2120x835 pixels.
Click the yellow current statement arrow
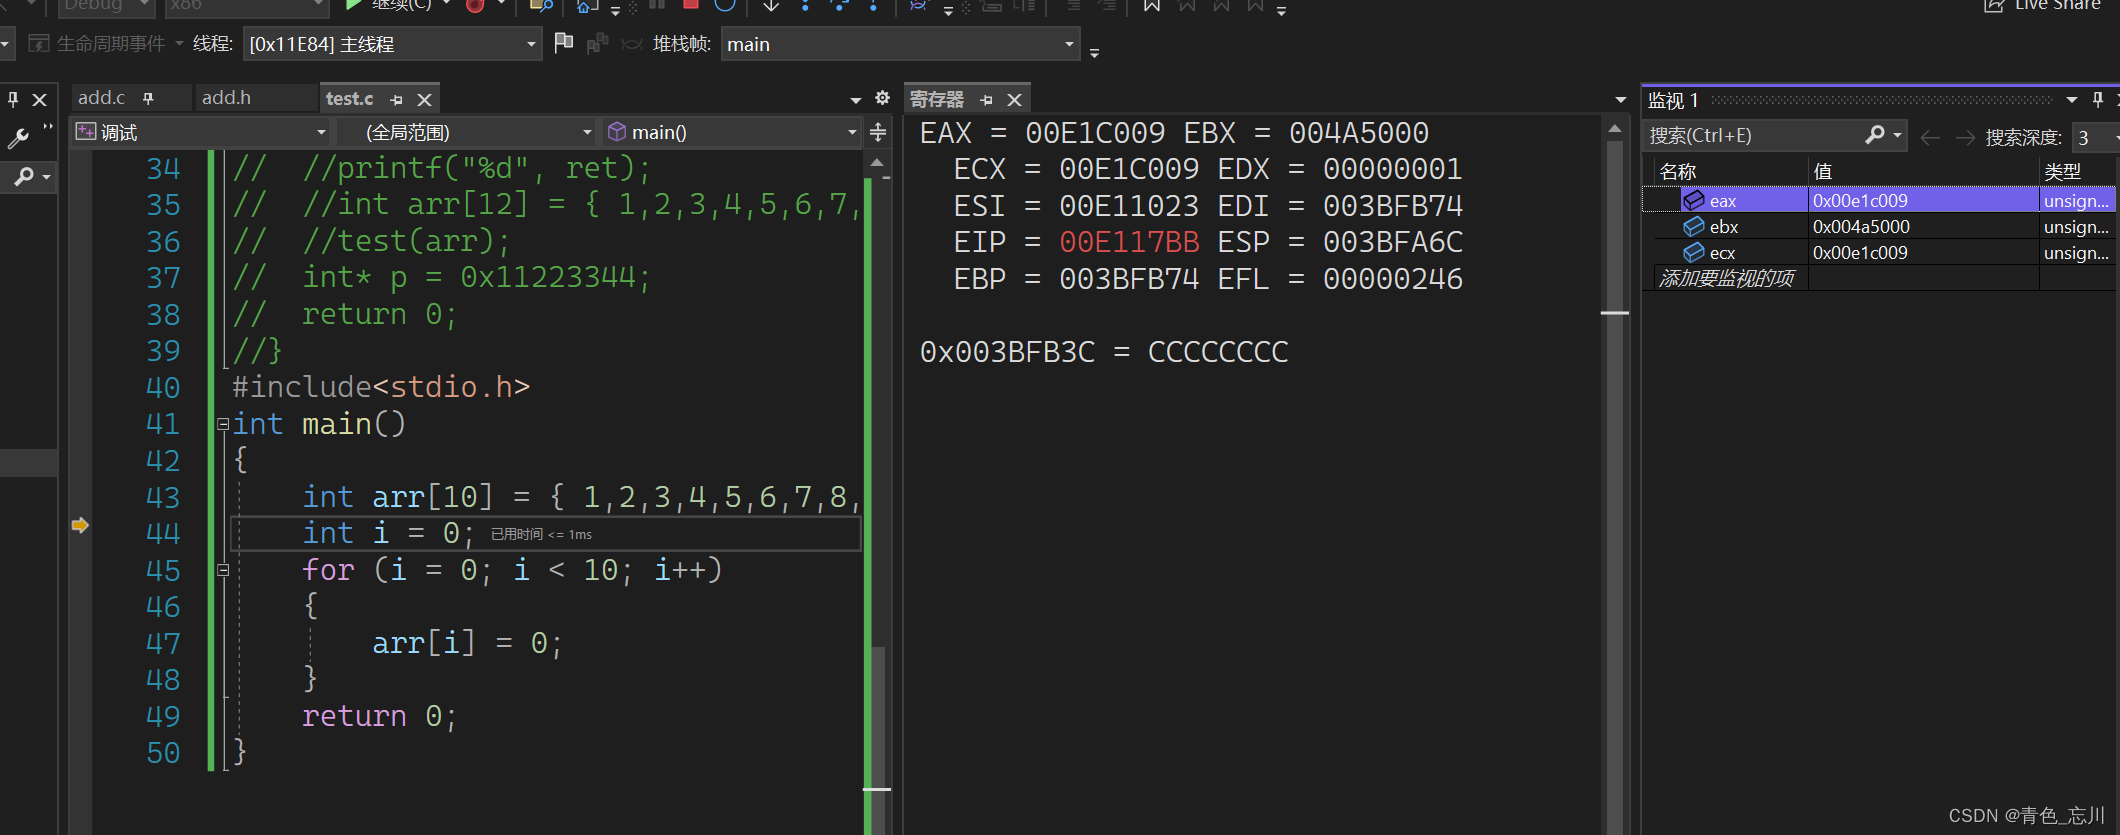(x=80, y=525)
